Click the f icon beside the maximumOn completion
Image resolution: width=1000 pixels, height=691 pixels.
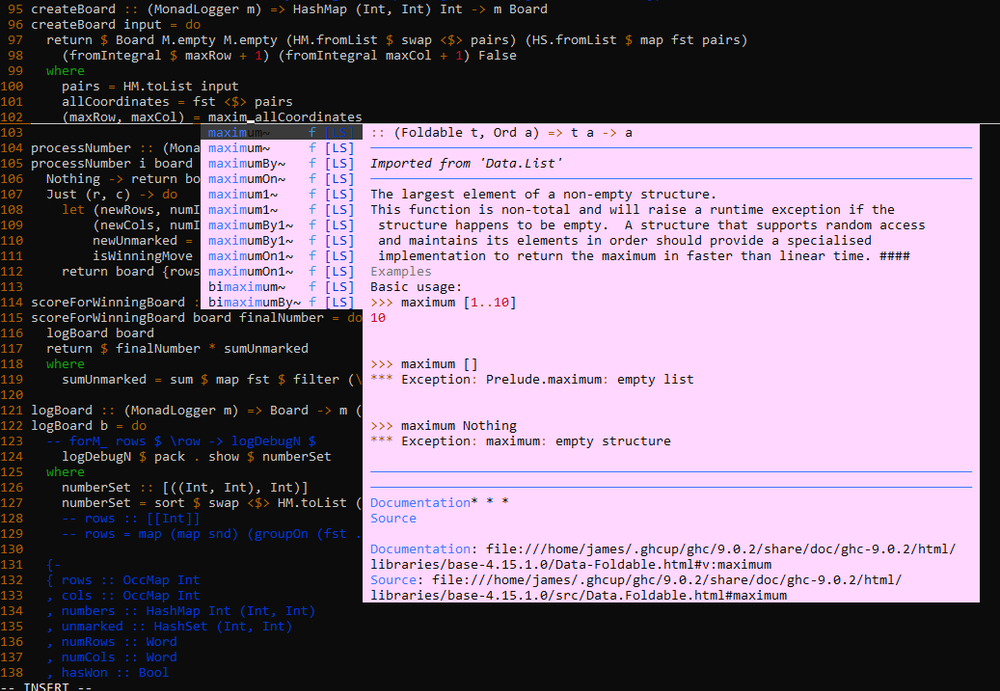click(311, 178)
